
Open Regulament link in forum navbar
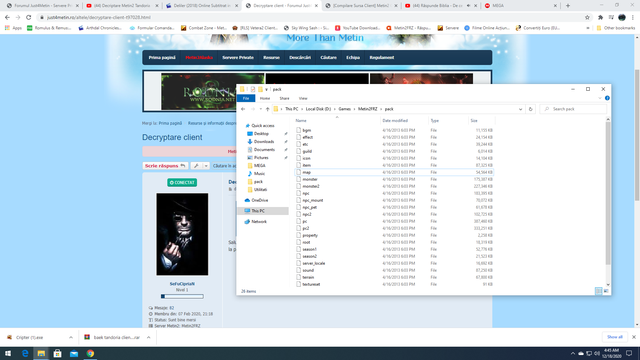(382, 58)
